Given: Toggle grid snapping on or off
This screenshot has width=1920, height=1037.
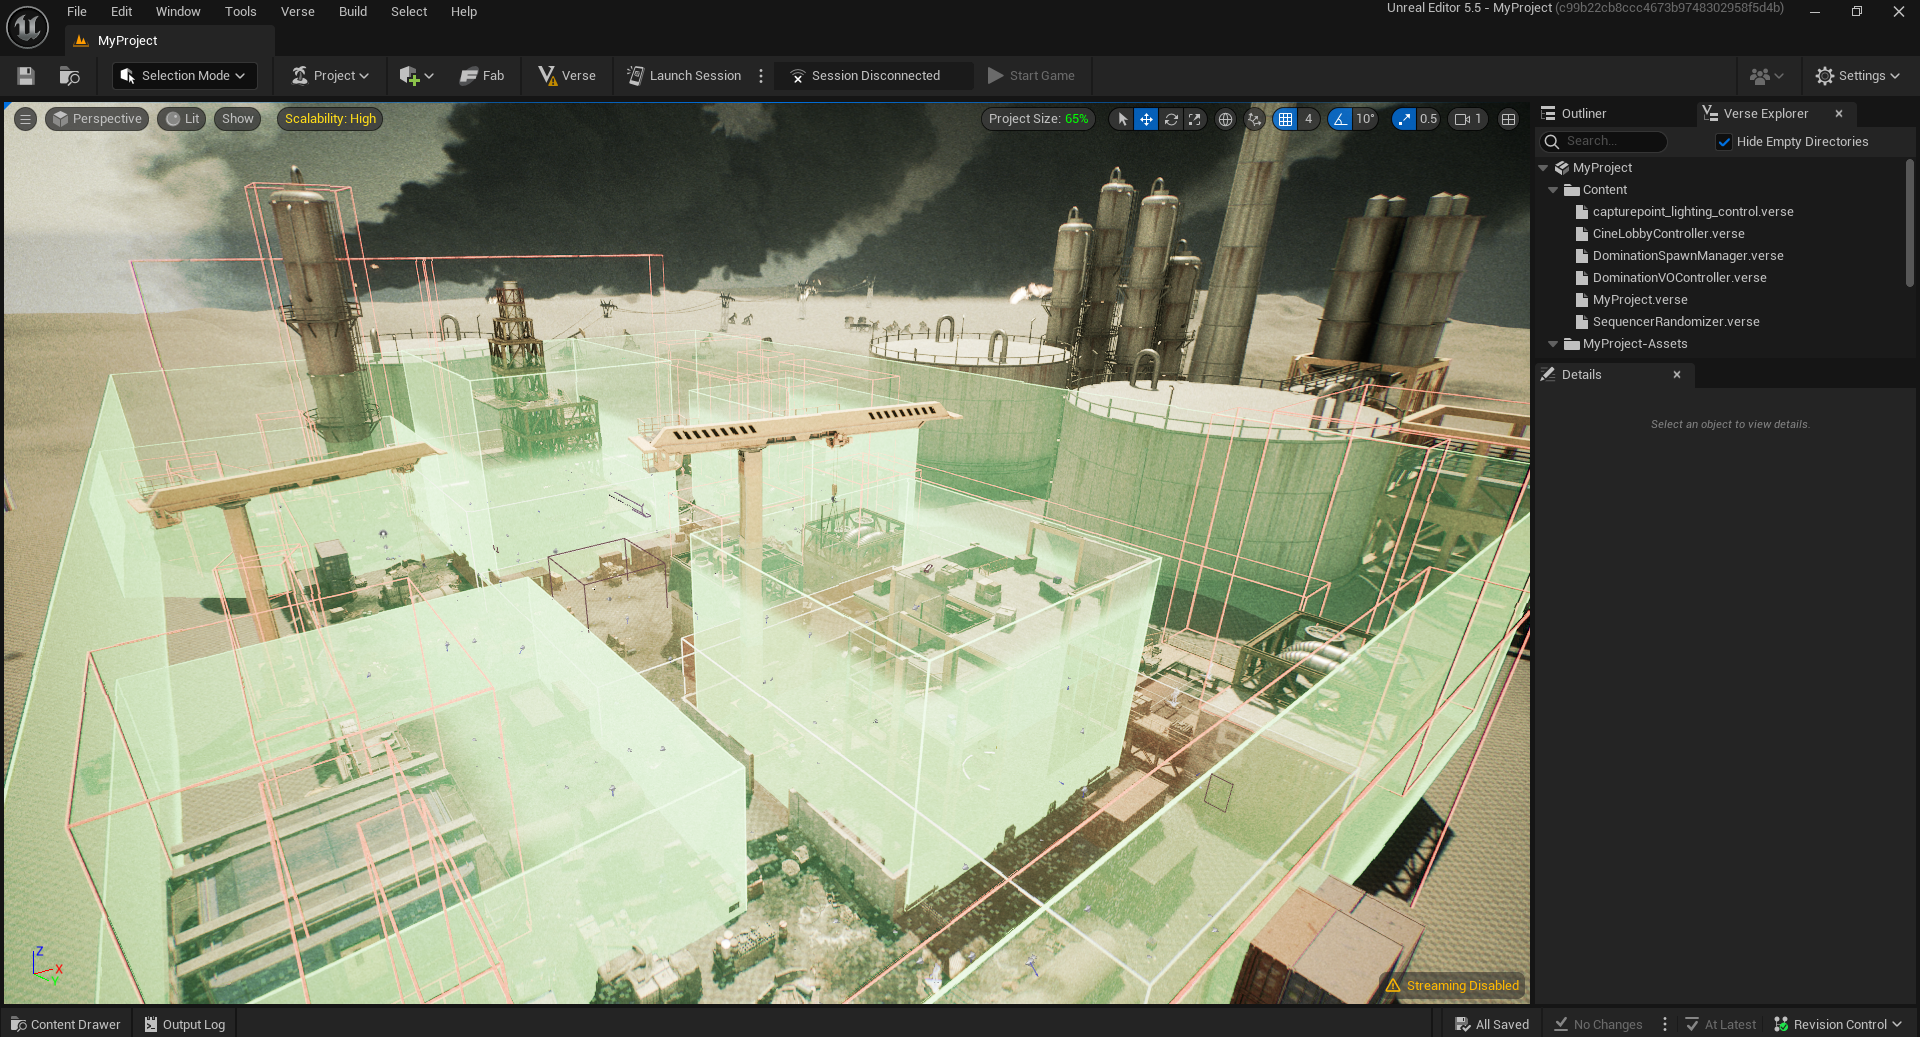Looking at the screenshot, I should (x=1286, y=119).
